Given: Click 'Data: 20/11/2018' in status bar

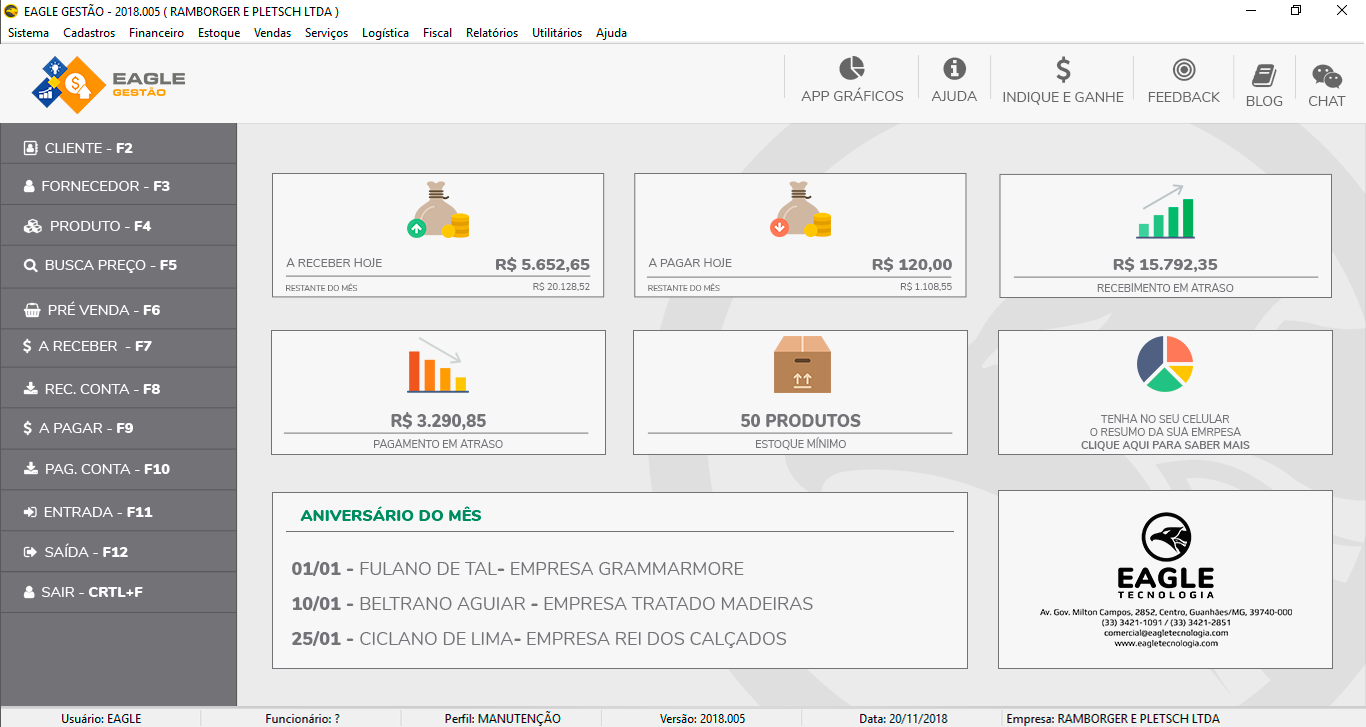Looking at the screenshot, I should (903, 718).
